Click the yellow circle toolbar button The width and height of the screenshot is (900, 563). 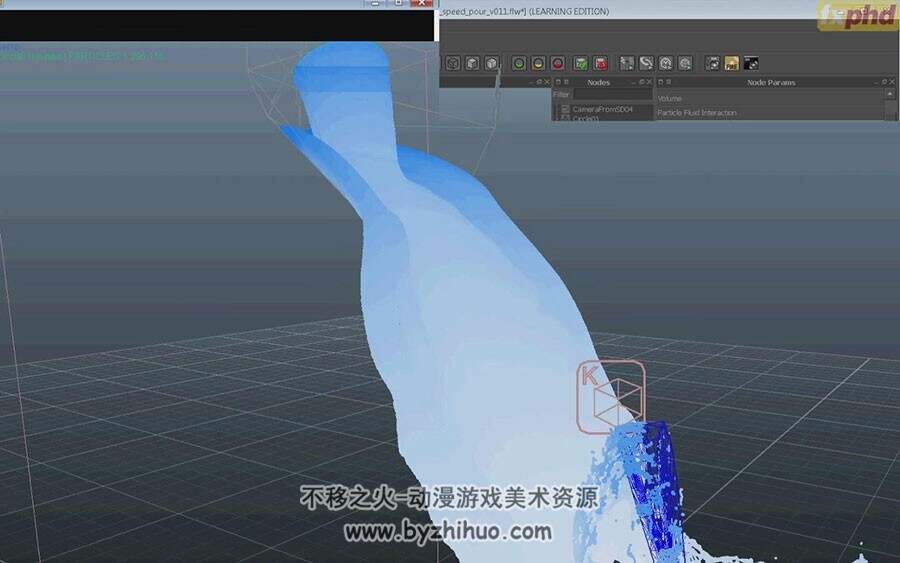tap(538, 63)
